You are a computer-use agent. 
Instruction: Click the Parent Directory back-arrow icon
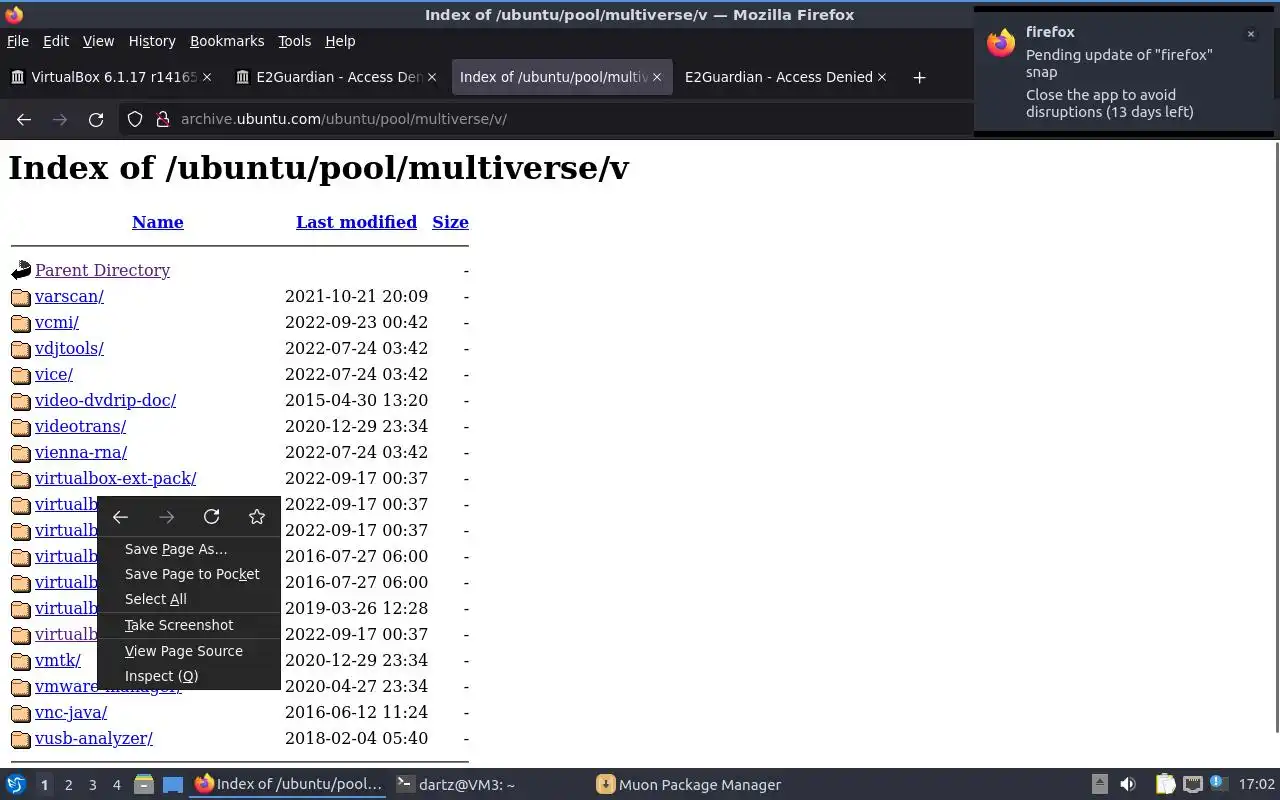pos(21,270)
